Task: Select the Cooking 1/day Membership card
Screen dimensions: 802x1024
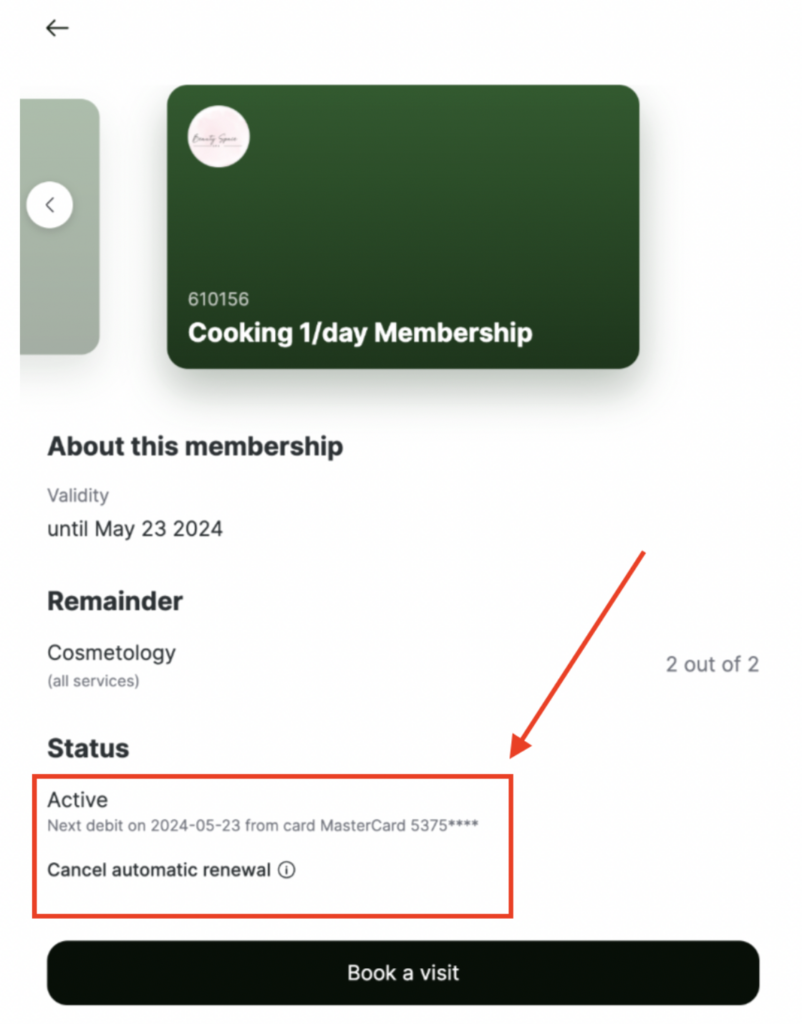Action: tap(402, 226)
